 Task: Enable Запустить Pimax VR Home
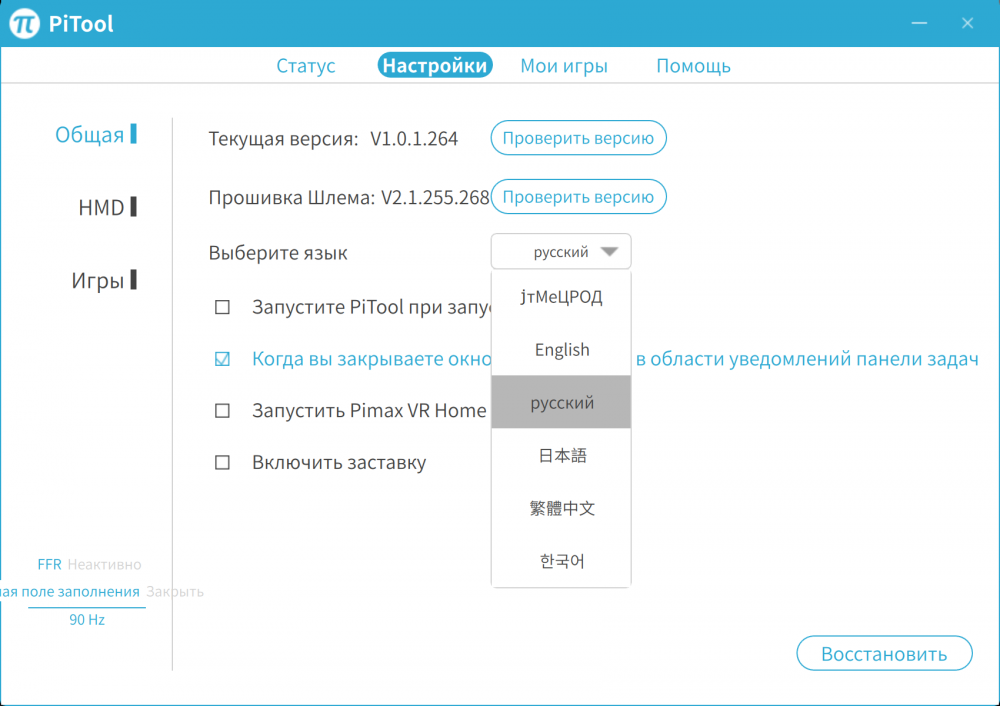click(x=222, y=410)
